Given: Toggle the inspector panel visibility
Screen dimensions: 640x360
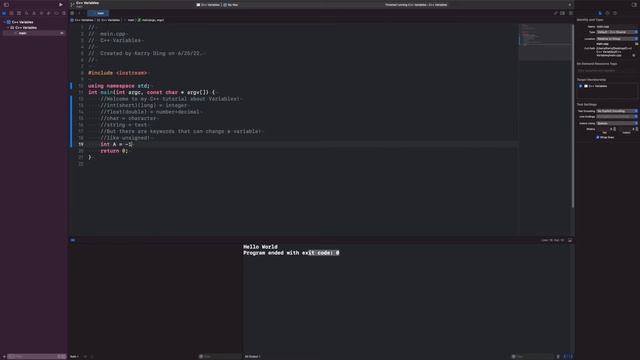Looking at the screenshot, I should [x=634, y=4].
